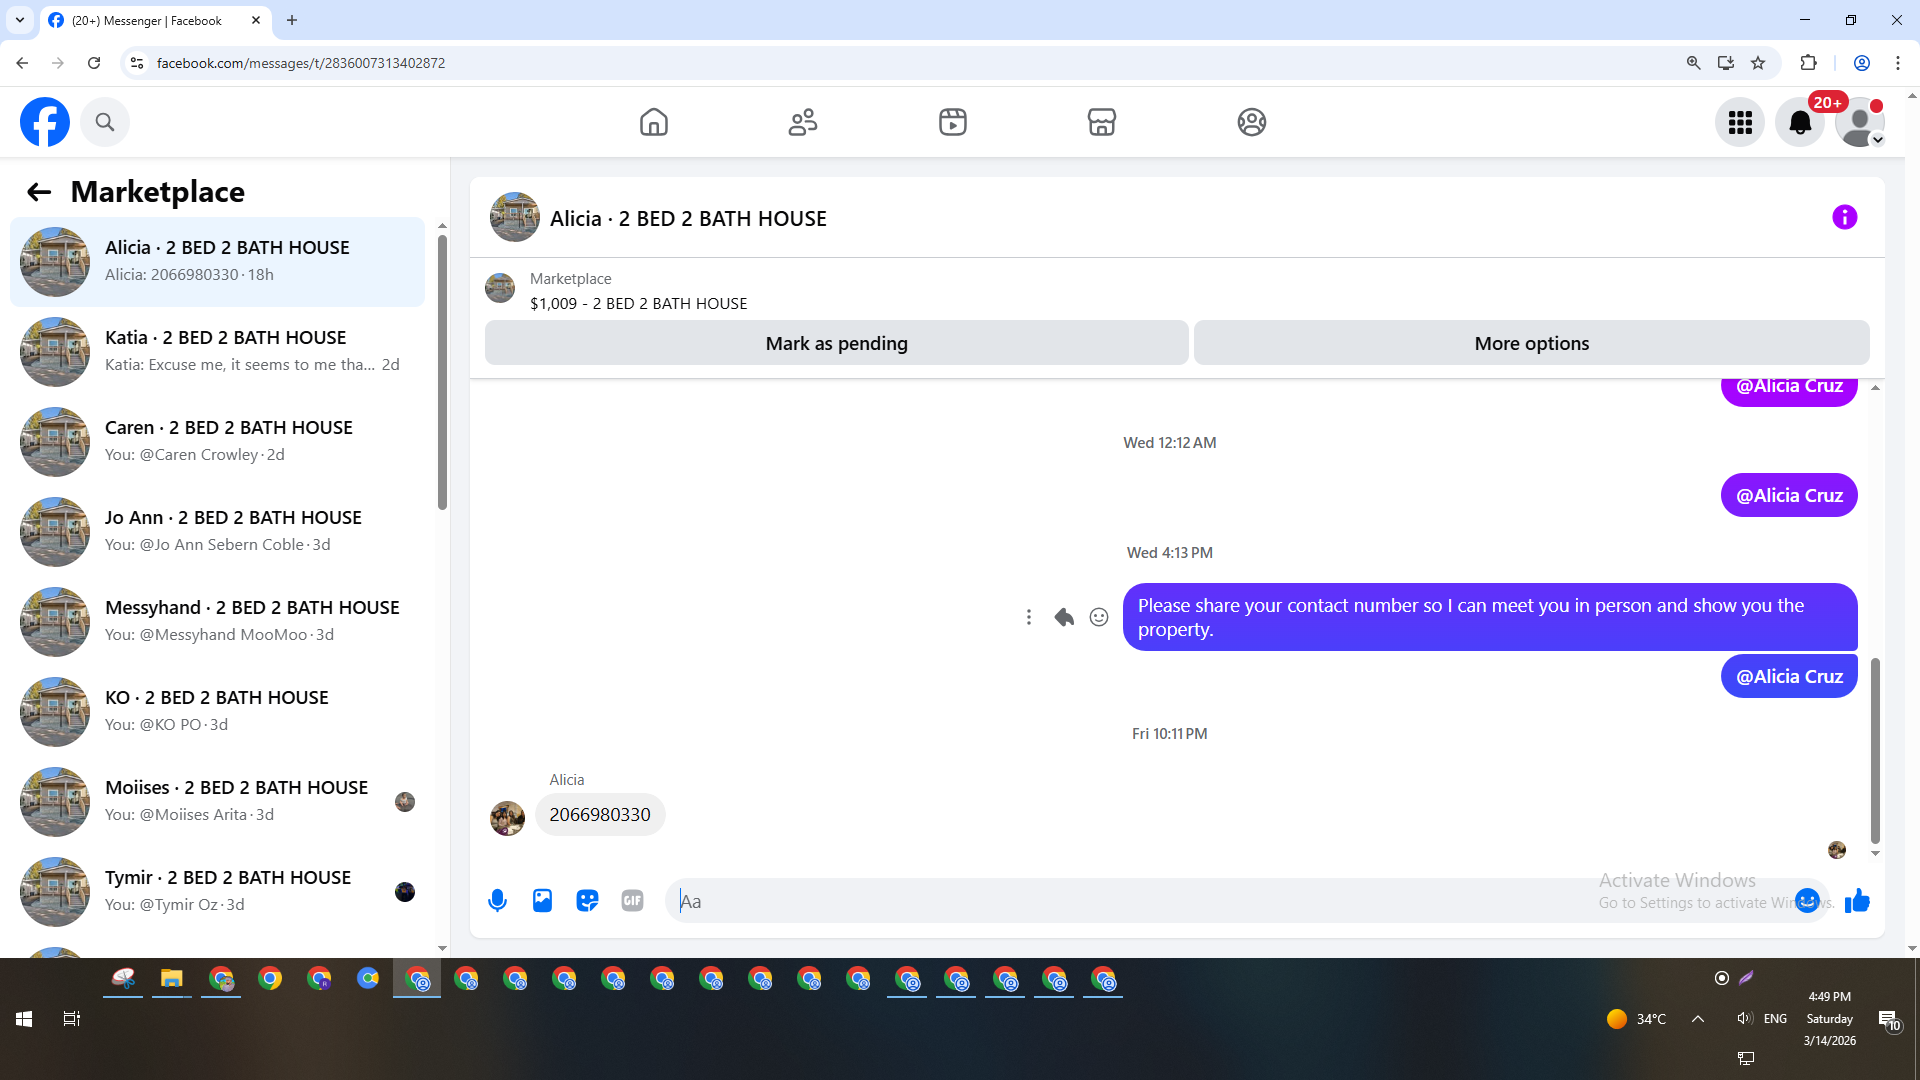Open the Chrome profile icon

(x=1862, y=63)
